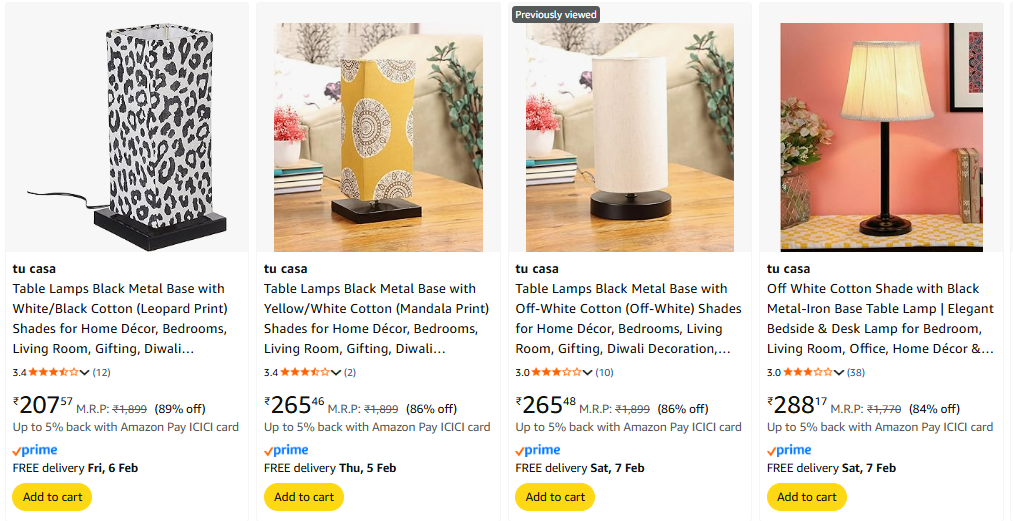Image resolution: width=1013 pixels, height=521 pixels.
Task: Add leopard print lamp to cart
Action: point(52,497)
